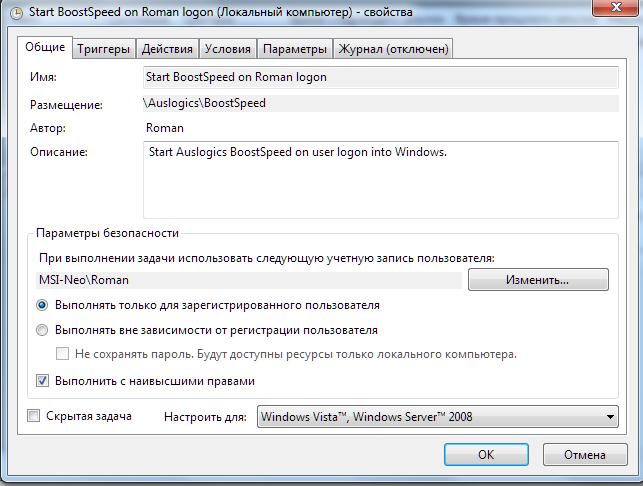Uncheck 'Выполнить с наивысшими правами' checkbox
This screenshot has width=643, height=486.
42,381
